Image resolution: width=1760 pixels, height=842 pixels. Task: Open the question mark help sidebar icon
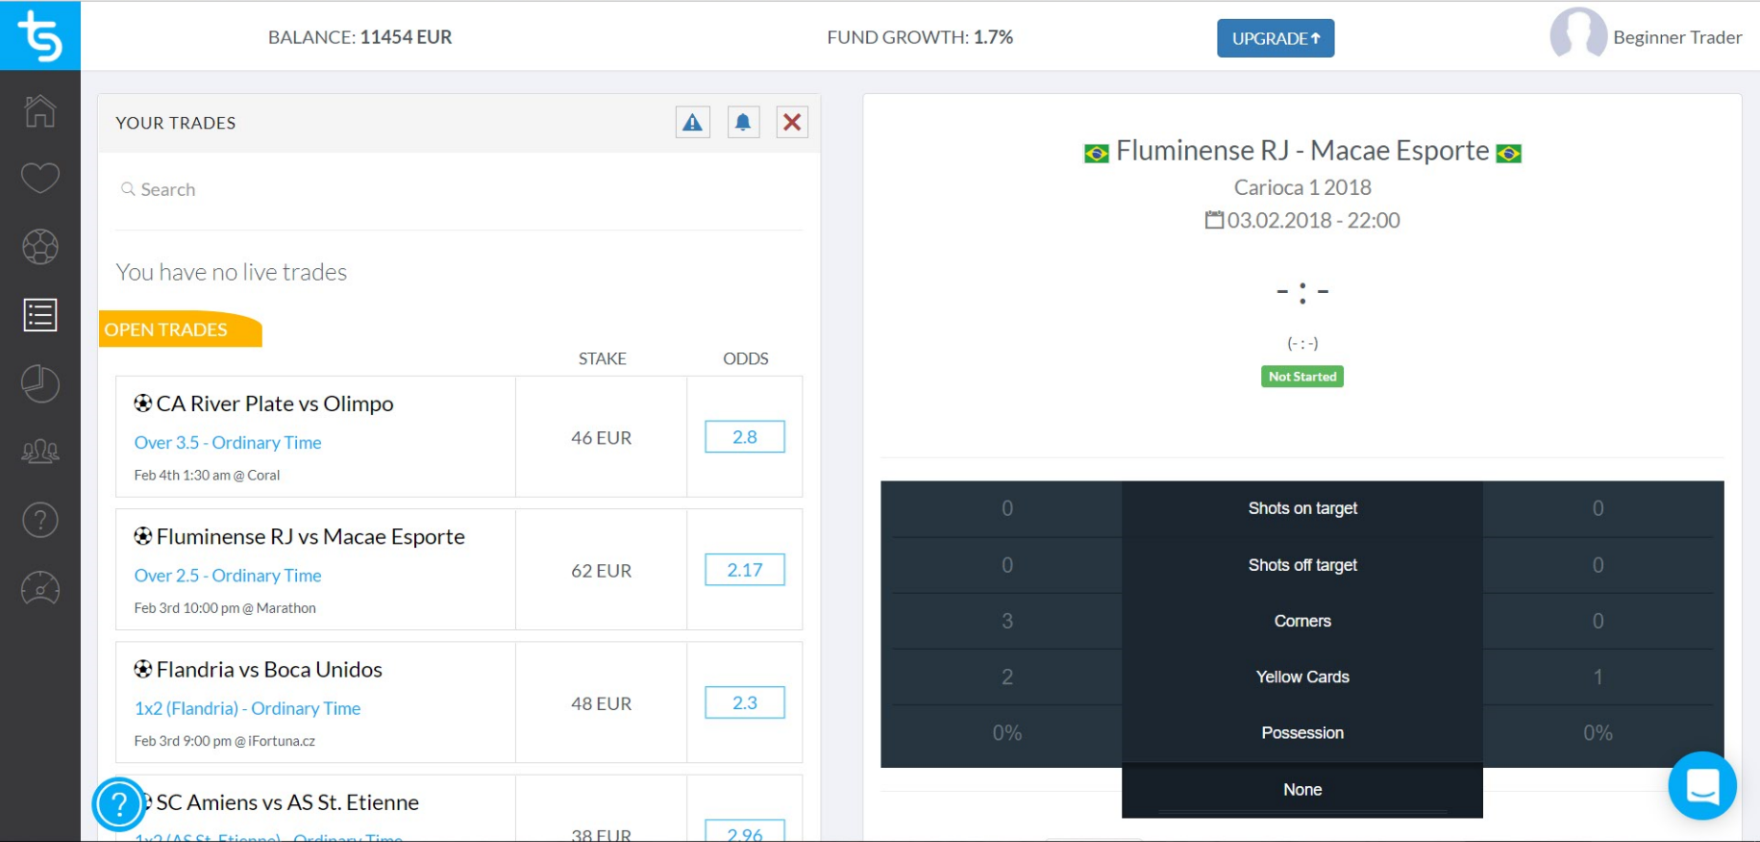point(40,520)
